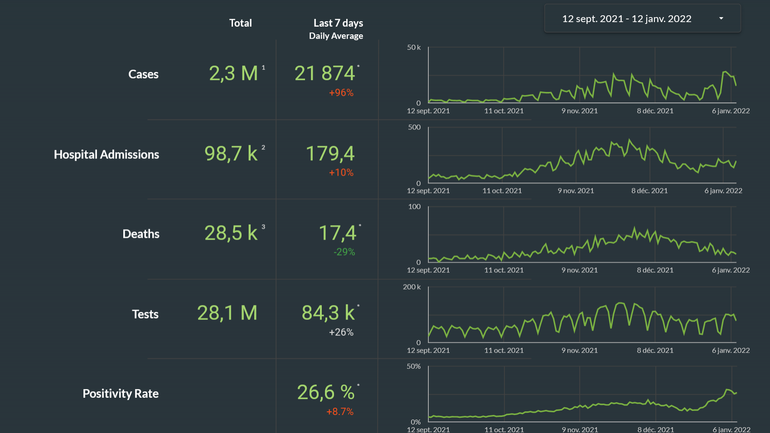
Task: Select the Deaths row label
Action: [x=140, y=234]
